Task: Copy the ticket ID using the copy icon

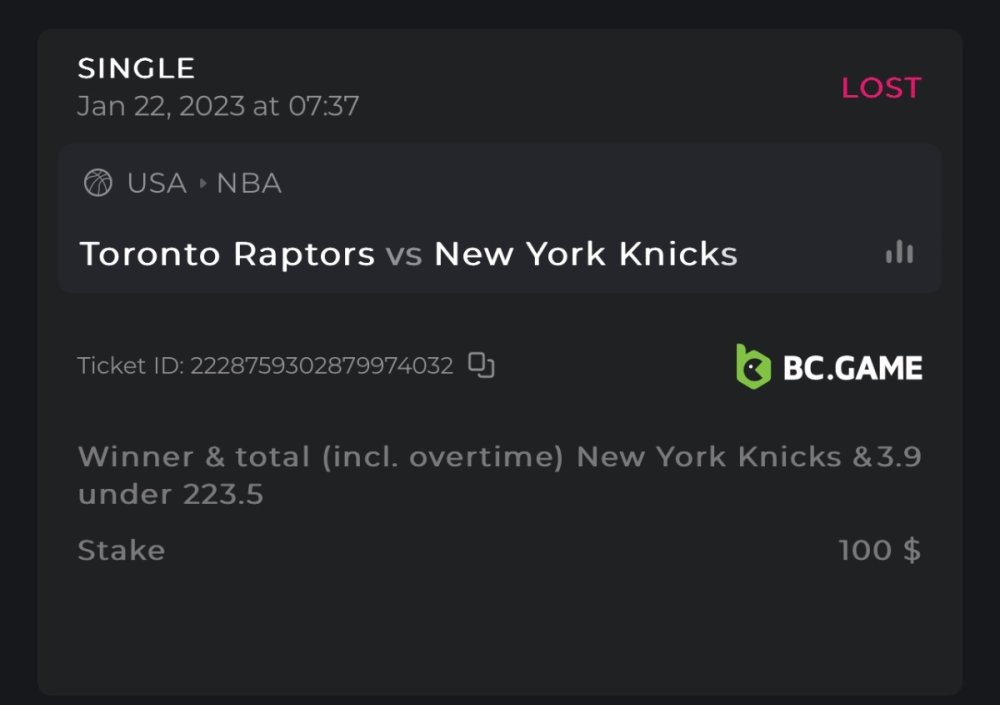Action: (x=482, y=366)
